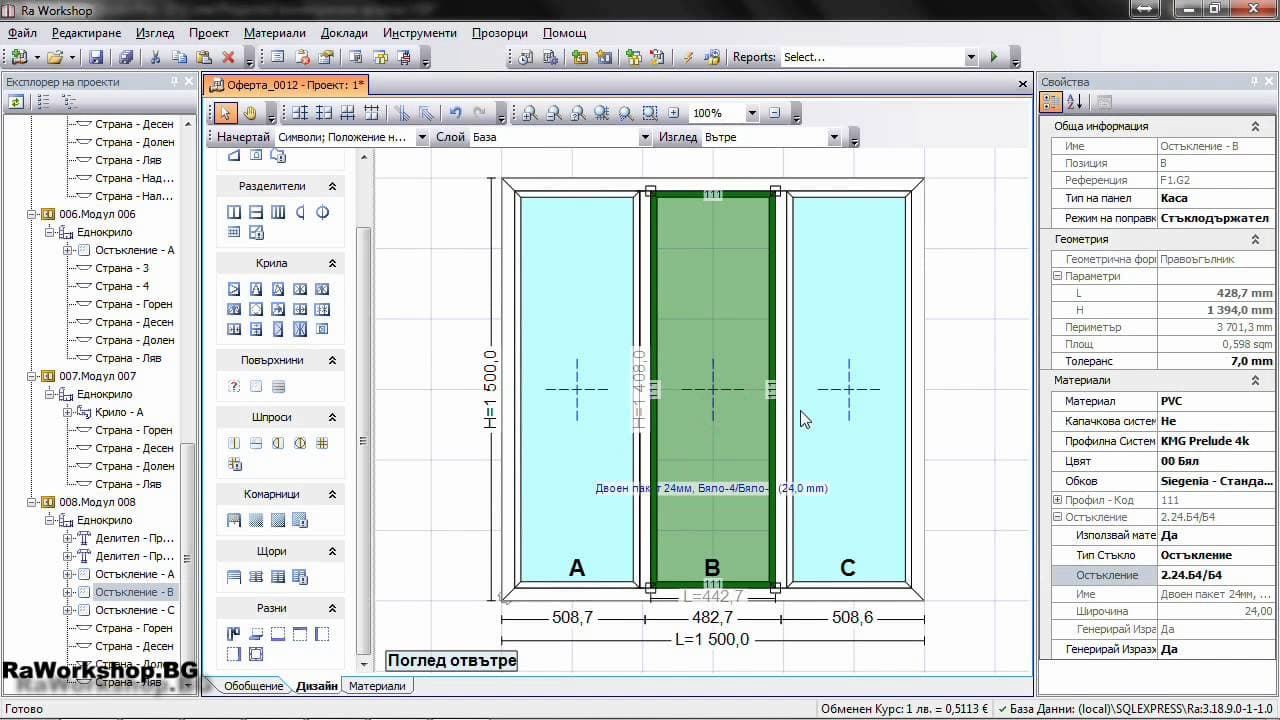
Task: Run the report with the green play icon
Action: (994, 57)
